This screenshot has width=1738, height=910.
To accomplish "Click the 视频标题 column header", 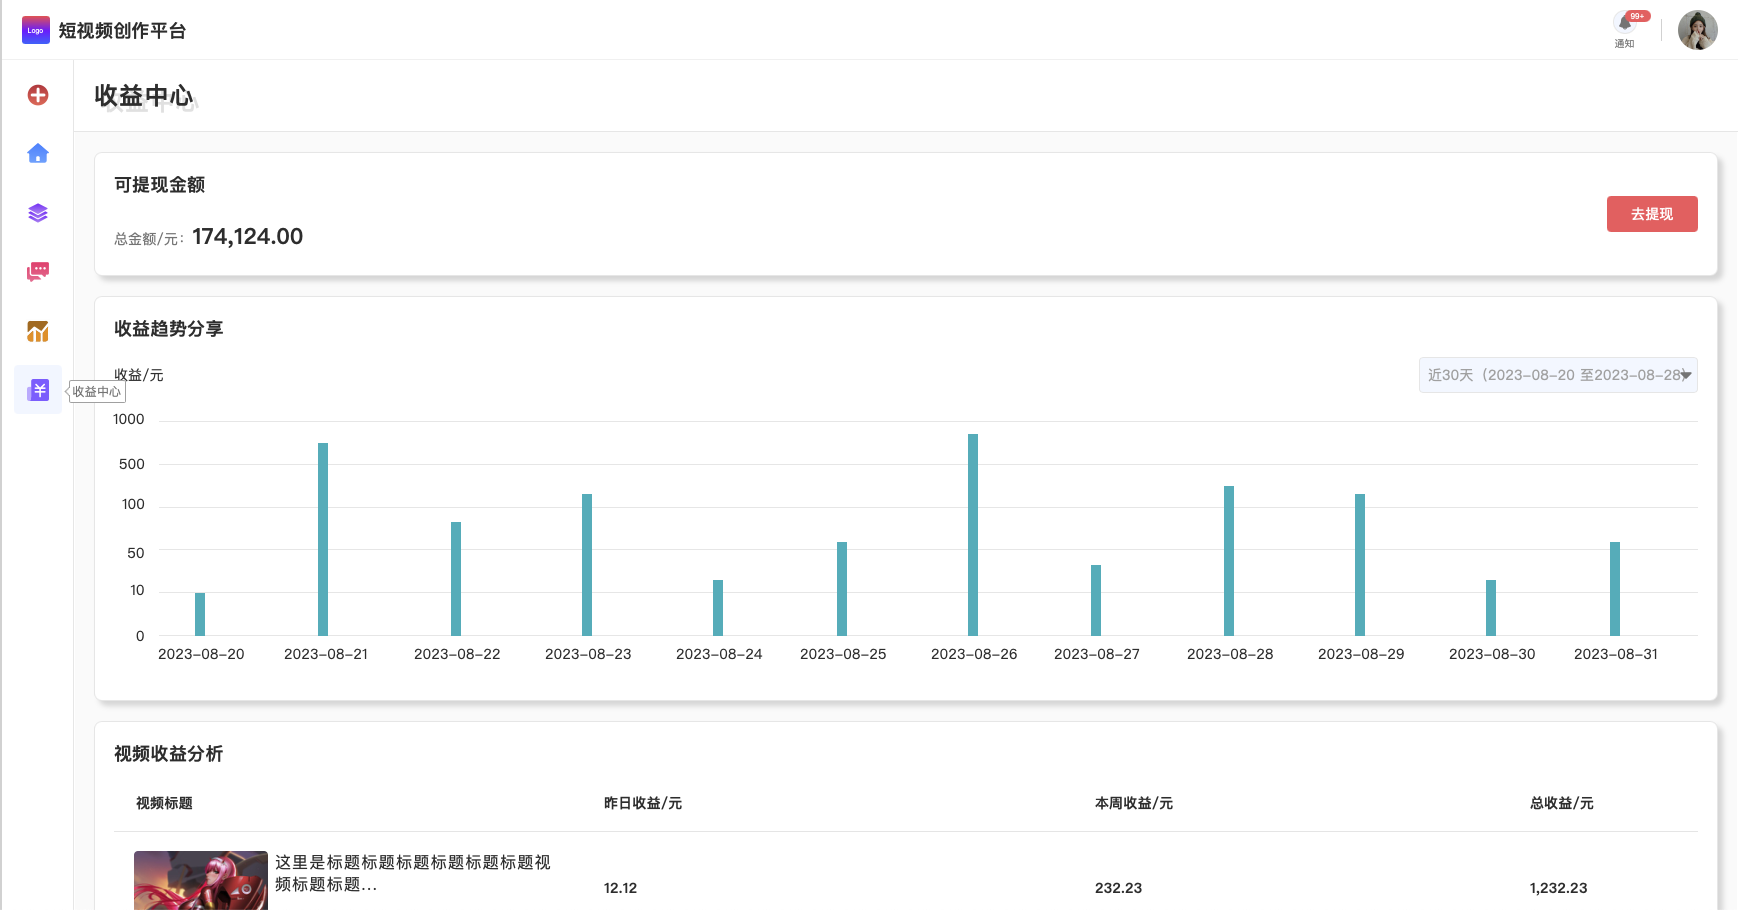I will click(x=164, y=803).
